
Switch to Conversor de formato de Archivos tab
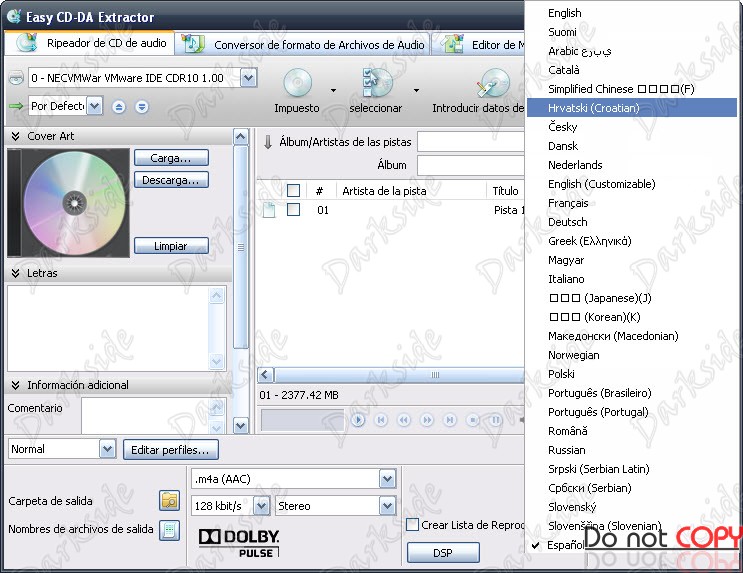point(303,45)
